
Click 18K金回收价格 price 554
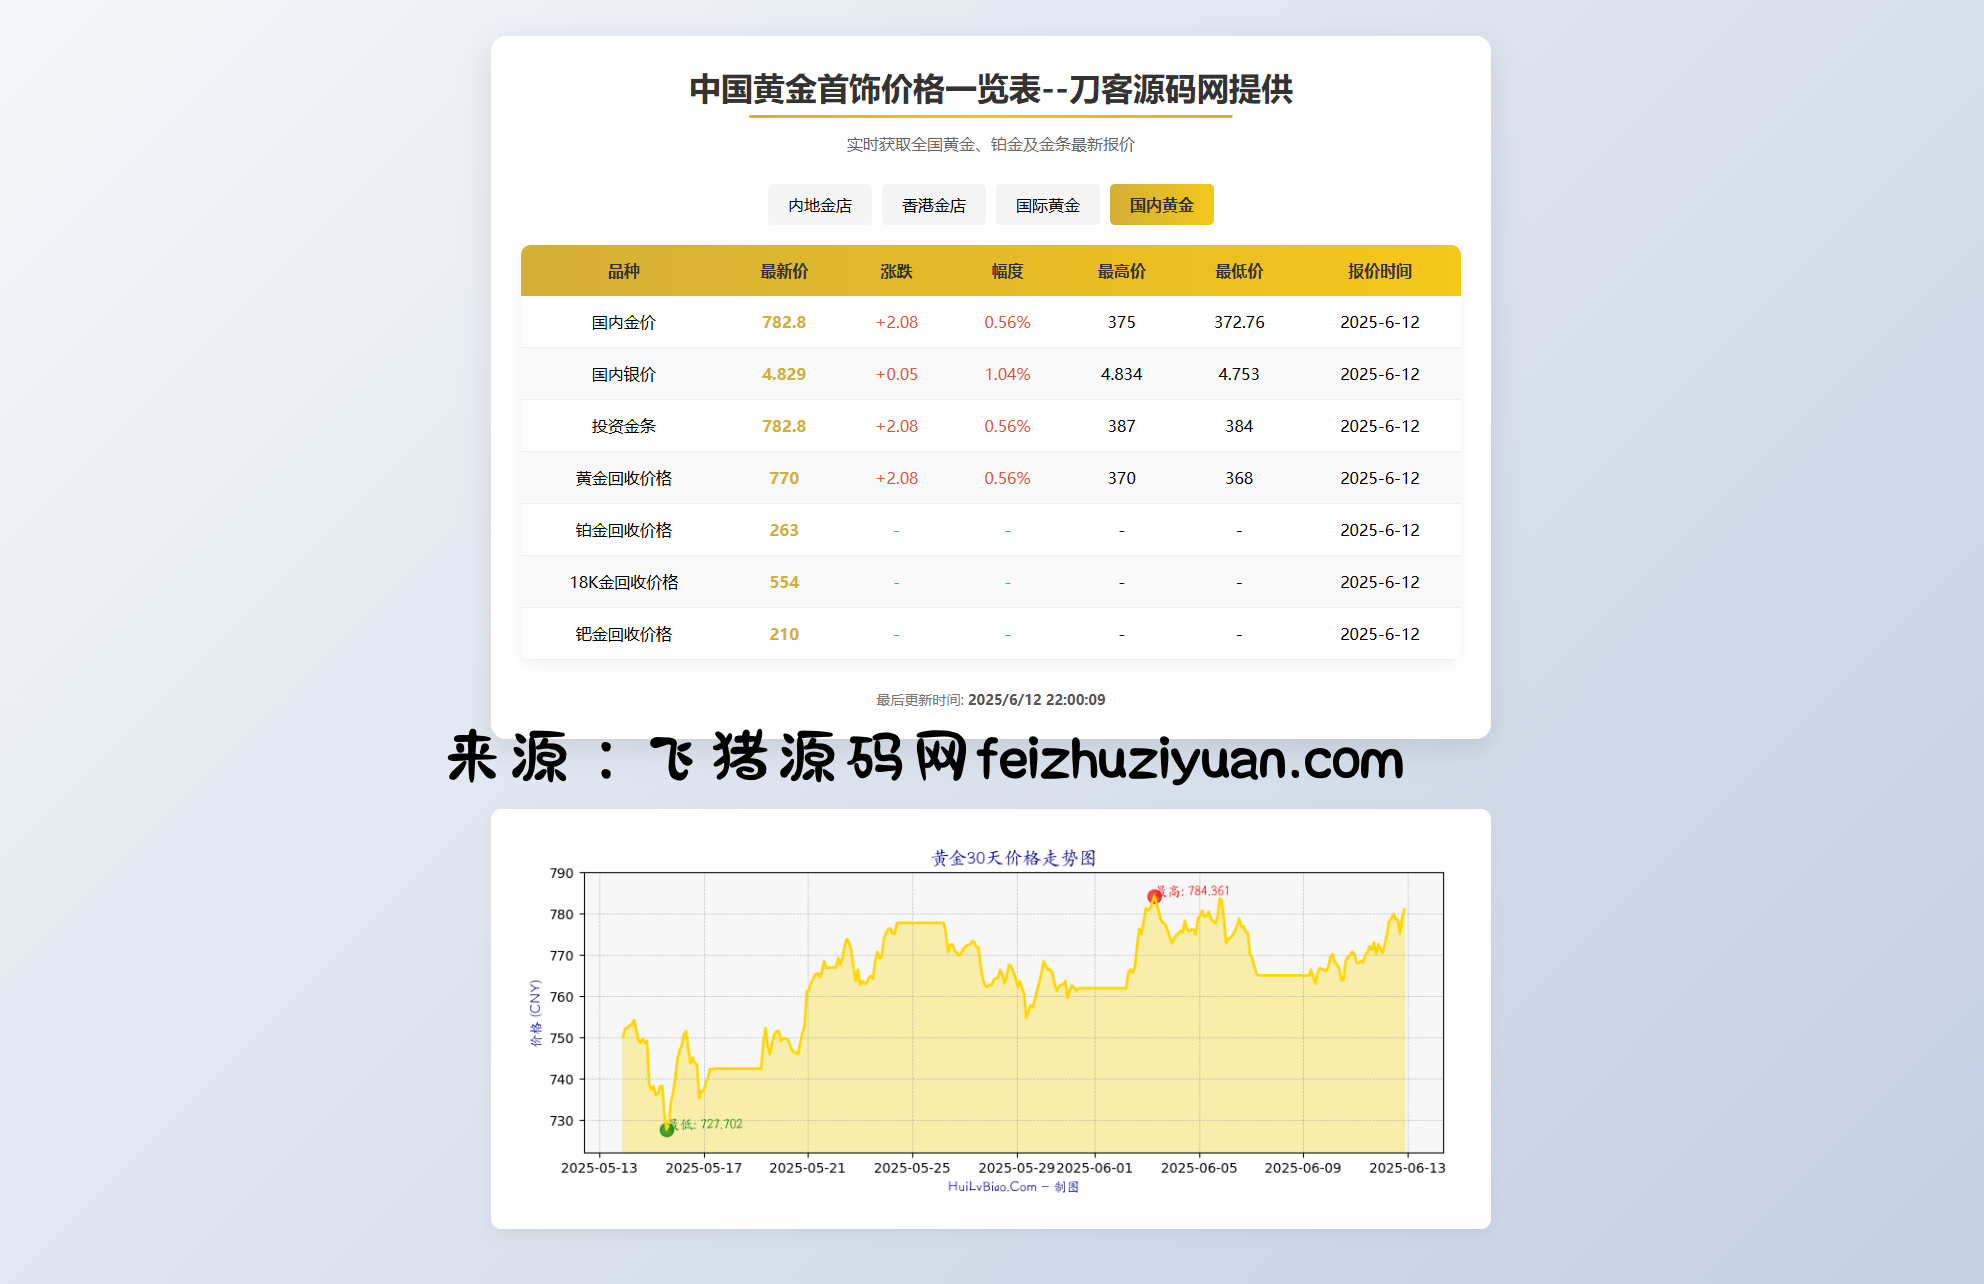point(784,582)
